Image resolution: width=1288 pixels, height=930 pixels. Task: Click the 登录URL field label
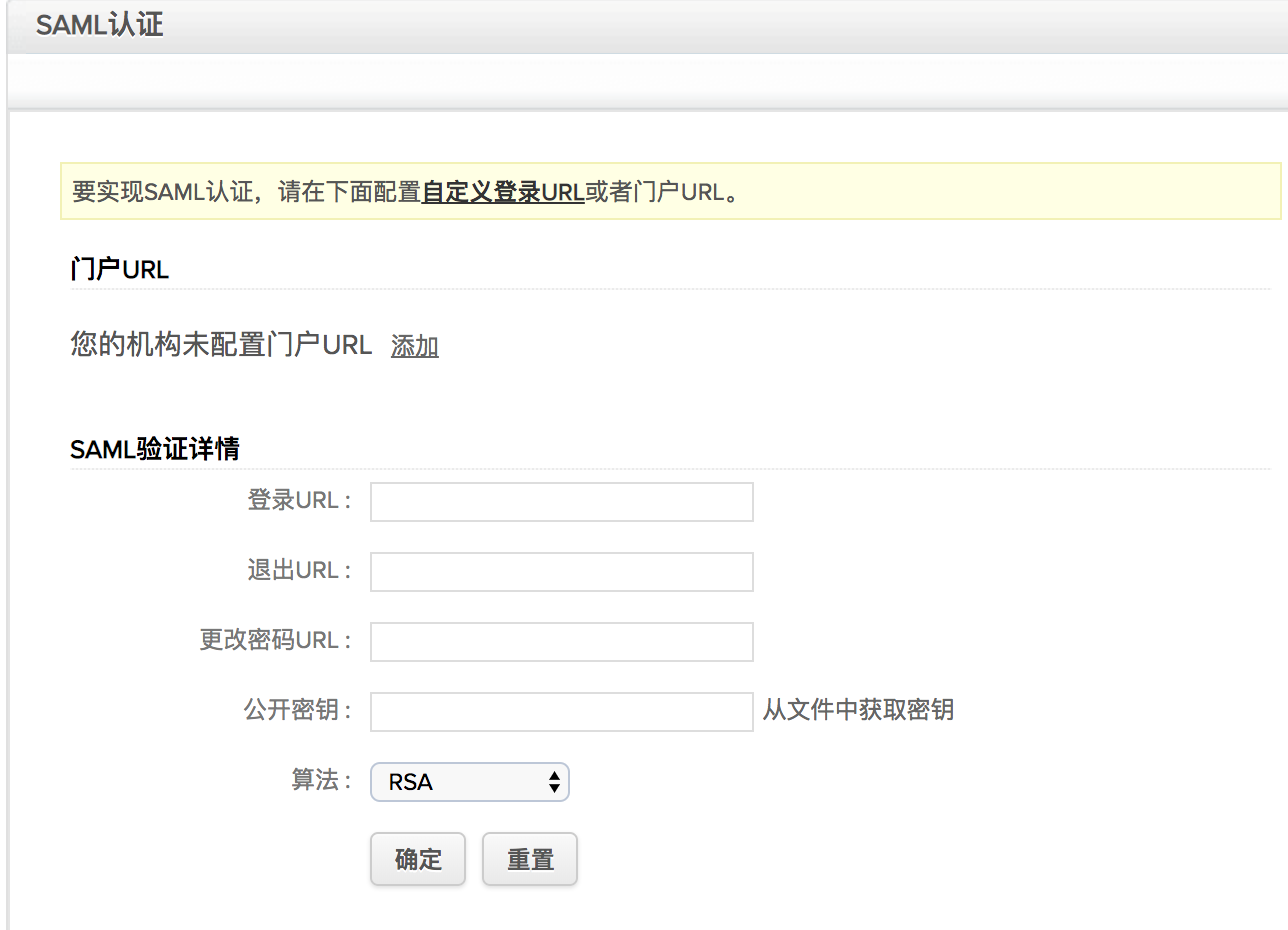299,500
